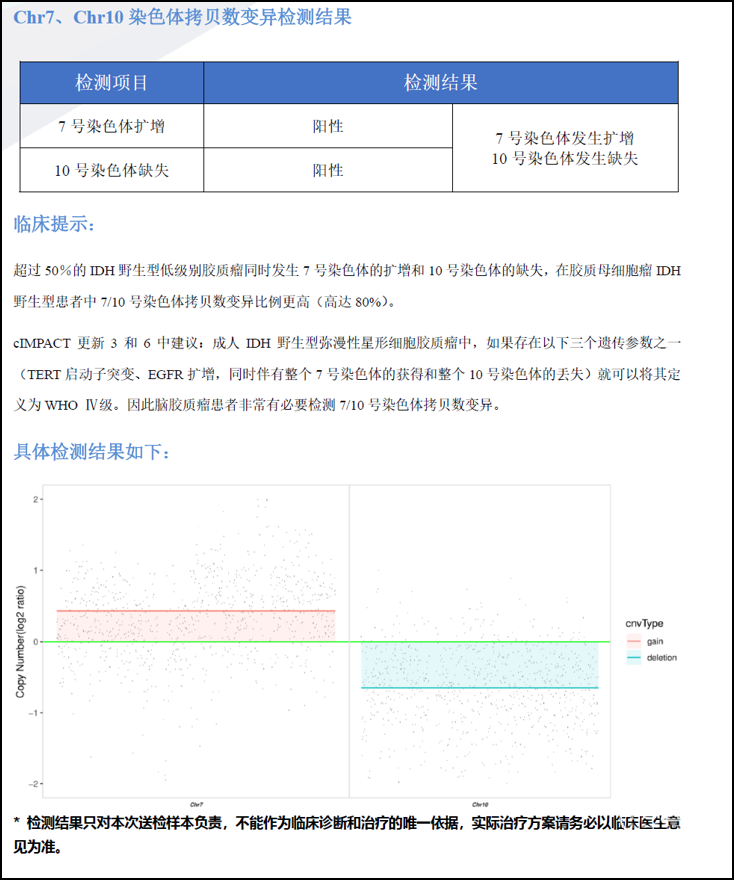
Task: Click the 具体检测结果如下 section heading
Action: [x=92, y=451]
